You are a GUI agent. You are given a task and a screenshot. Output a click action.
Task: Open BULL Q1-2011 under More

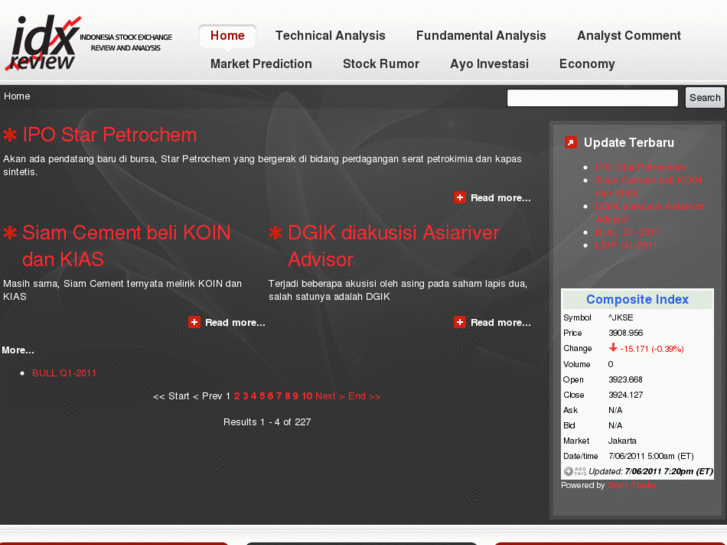click(64, 373)
